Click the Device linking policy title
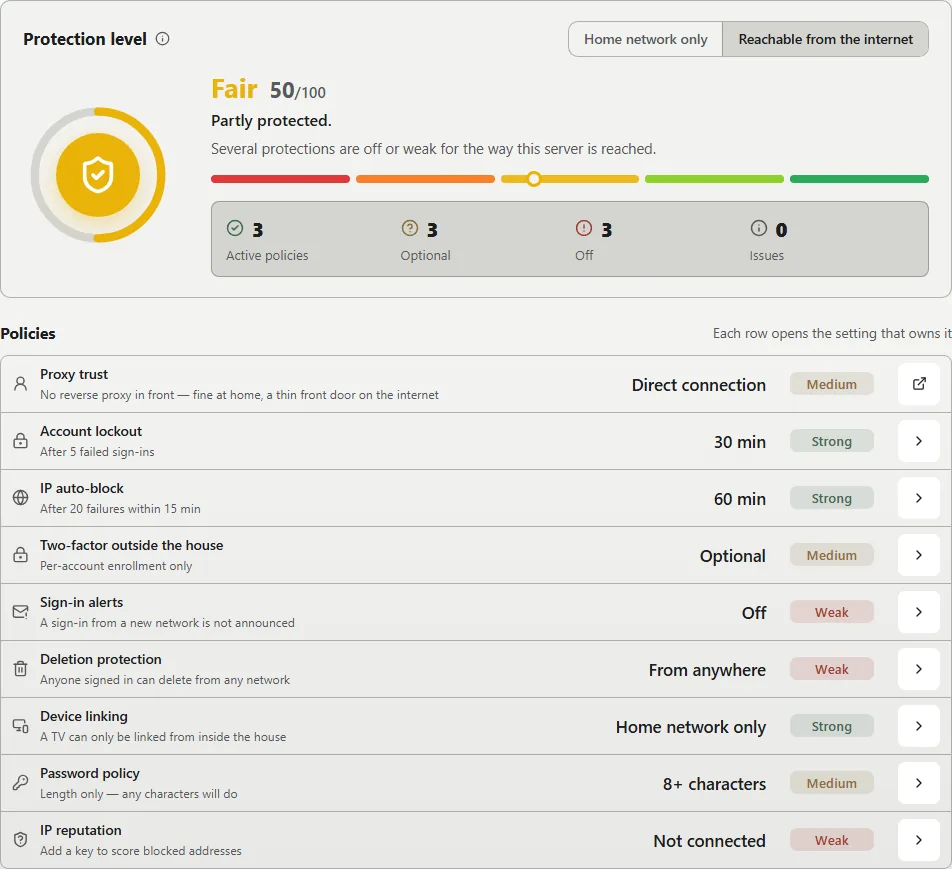952x869 pixels. click(x=84, y=717)
